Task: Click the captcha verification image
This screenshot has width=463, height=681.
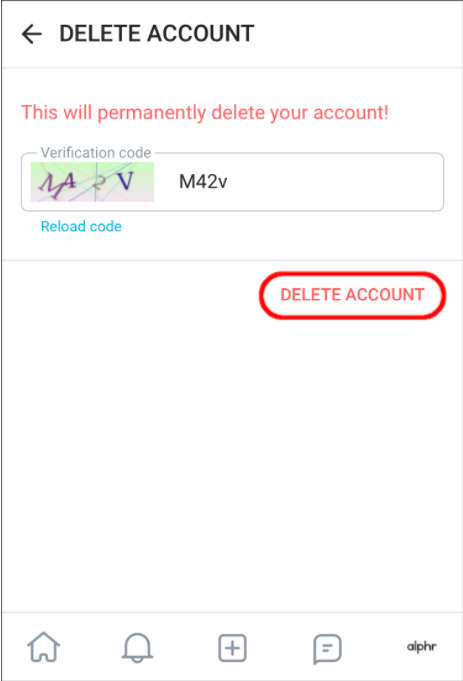Action: point(92,182)
